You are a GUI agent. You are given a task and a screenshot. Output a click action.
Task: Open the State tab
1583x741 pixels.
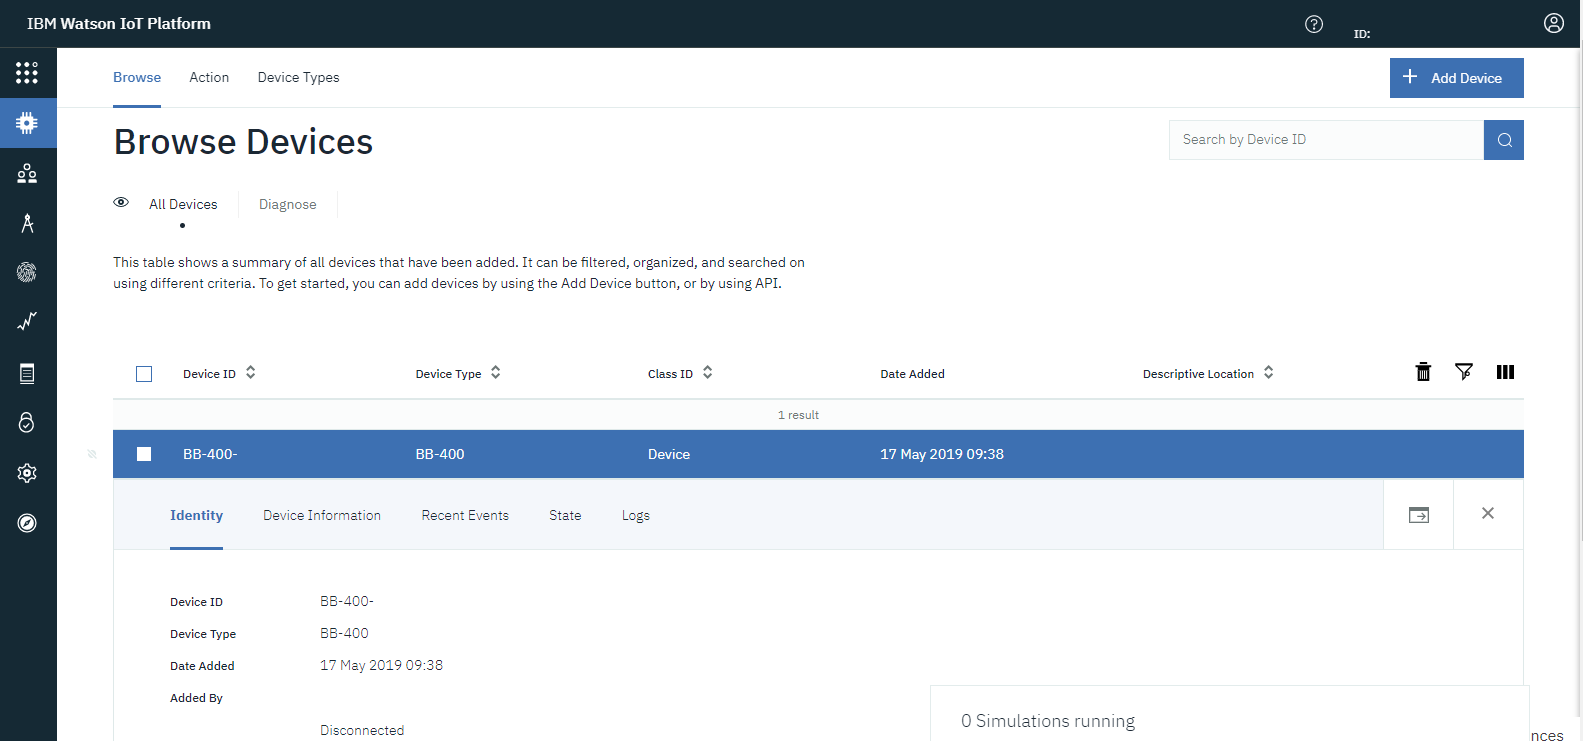565,515
